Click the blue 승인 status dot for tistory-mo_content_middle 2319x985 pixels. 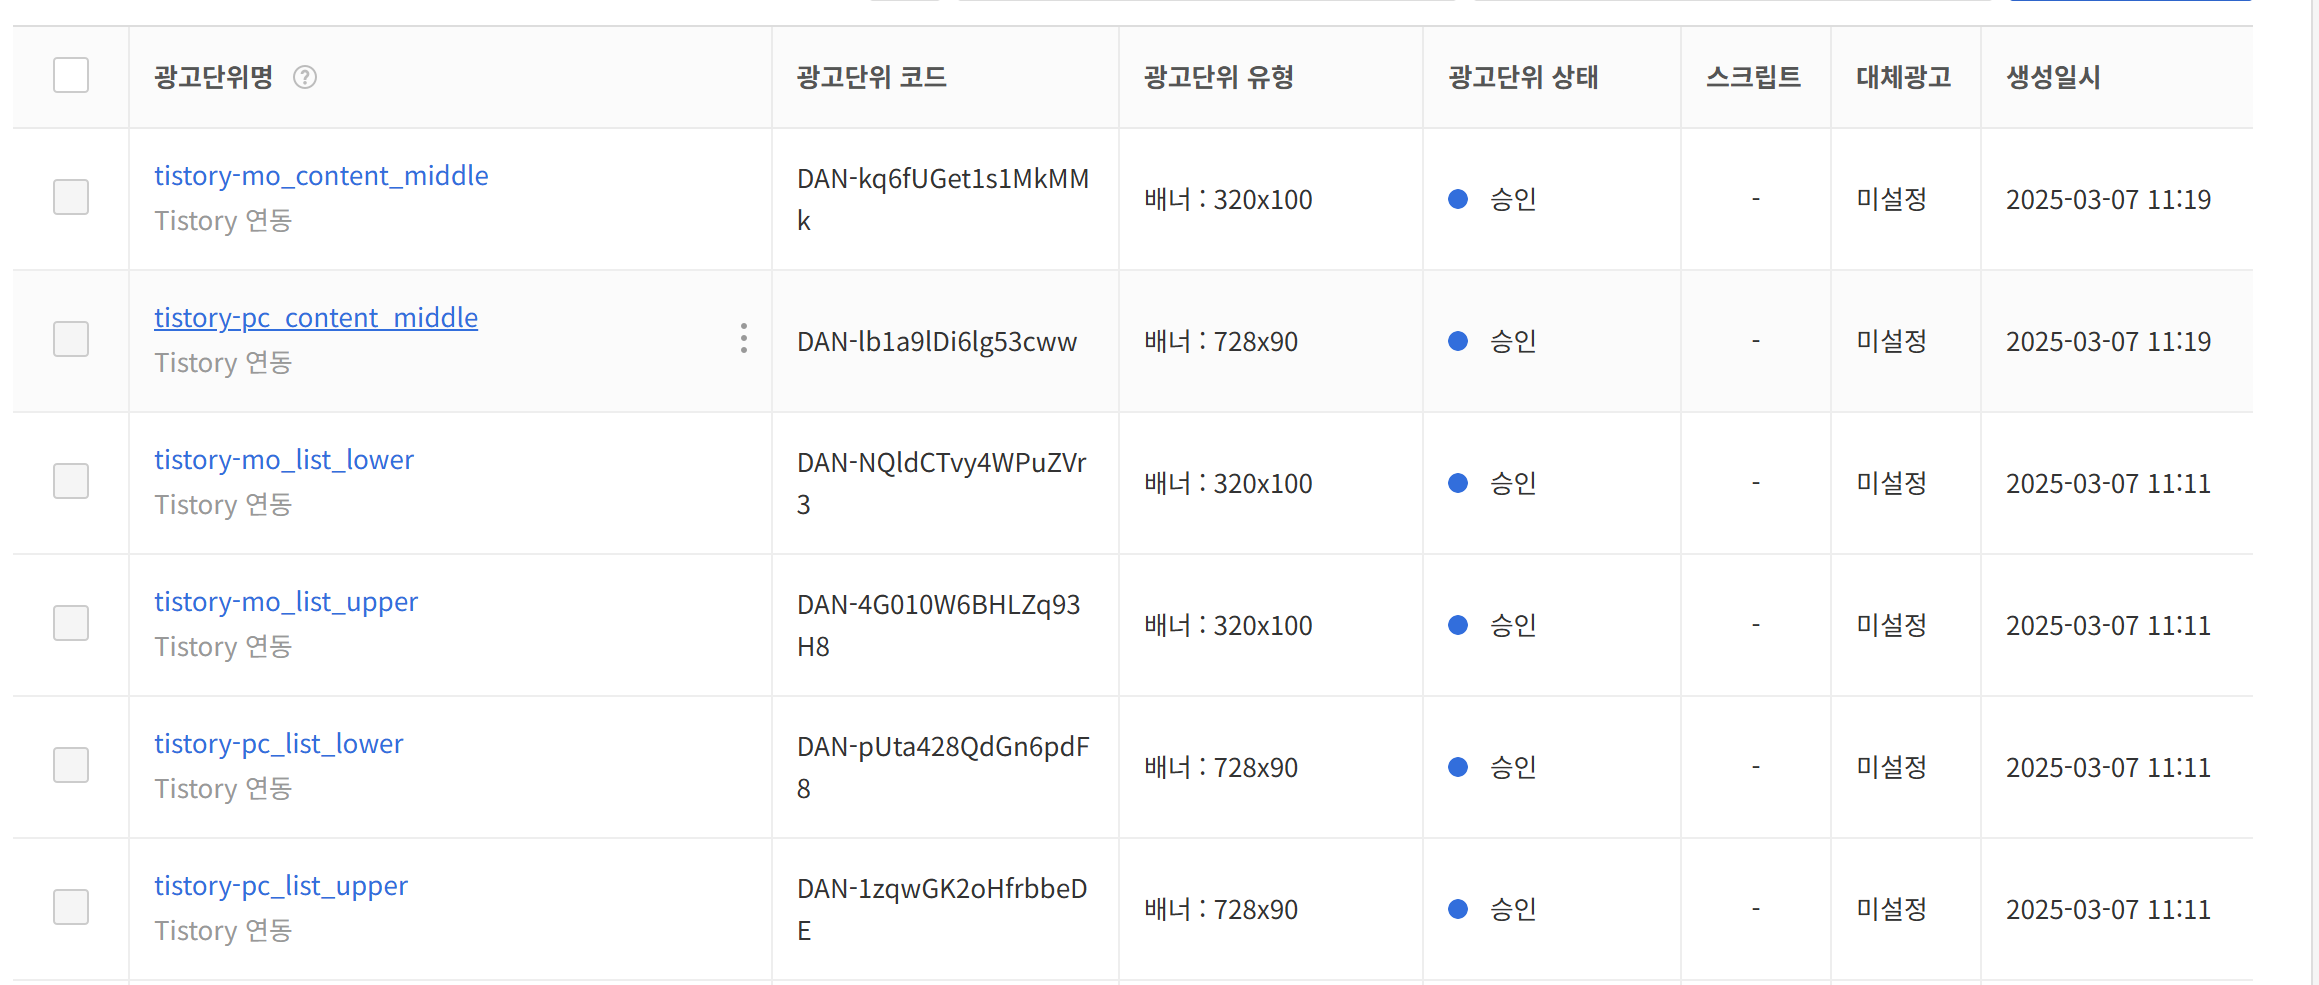[1458, 199]
